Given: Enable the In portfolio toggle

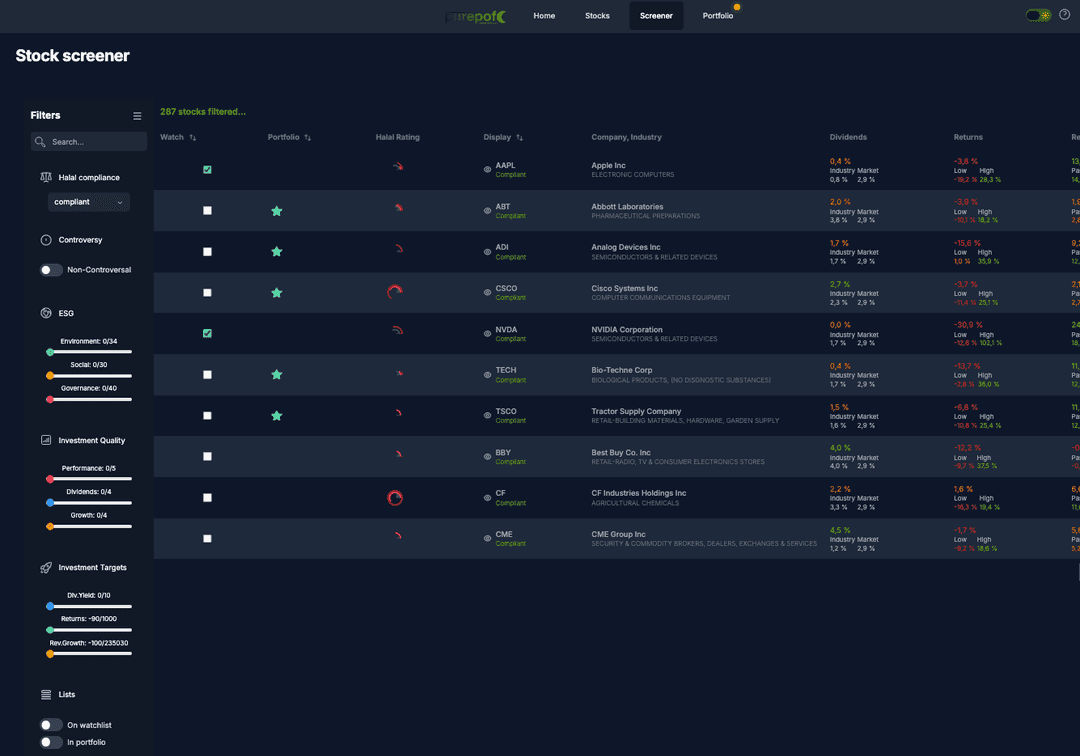Looking at the screenshot, I should (x=51, y=742).
